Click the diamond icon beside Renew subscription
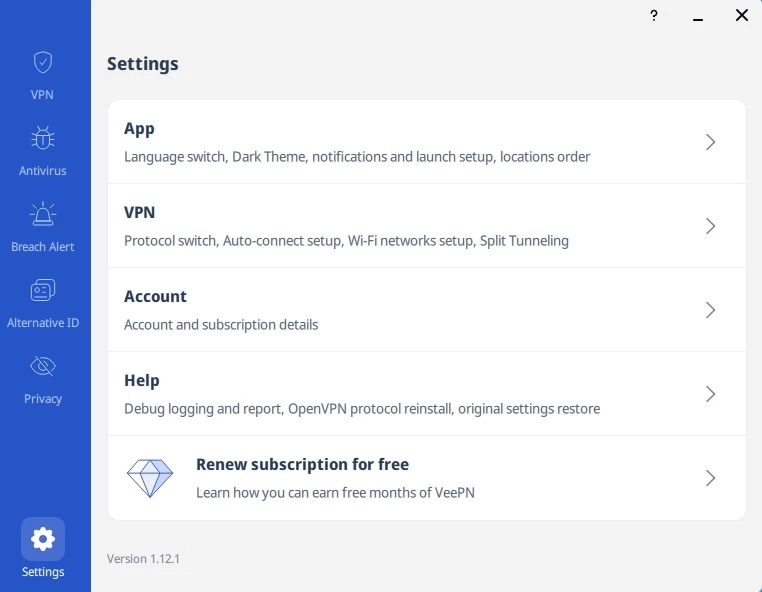762x592 pixels. [x=150, y=478]
